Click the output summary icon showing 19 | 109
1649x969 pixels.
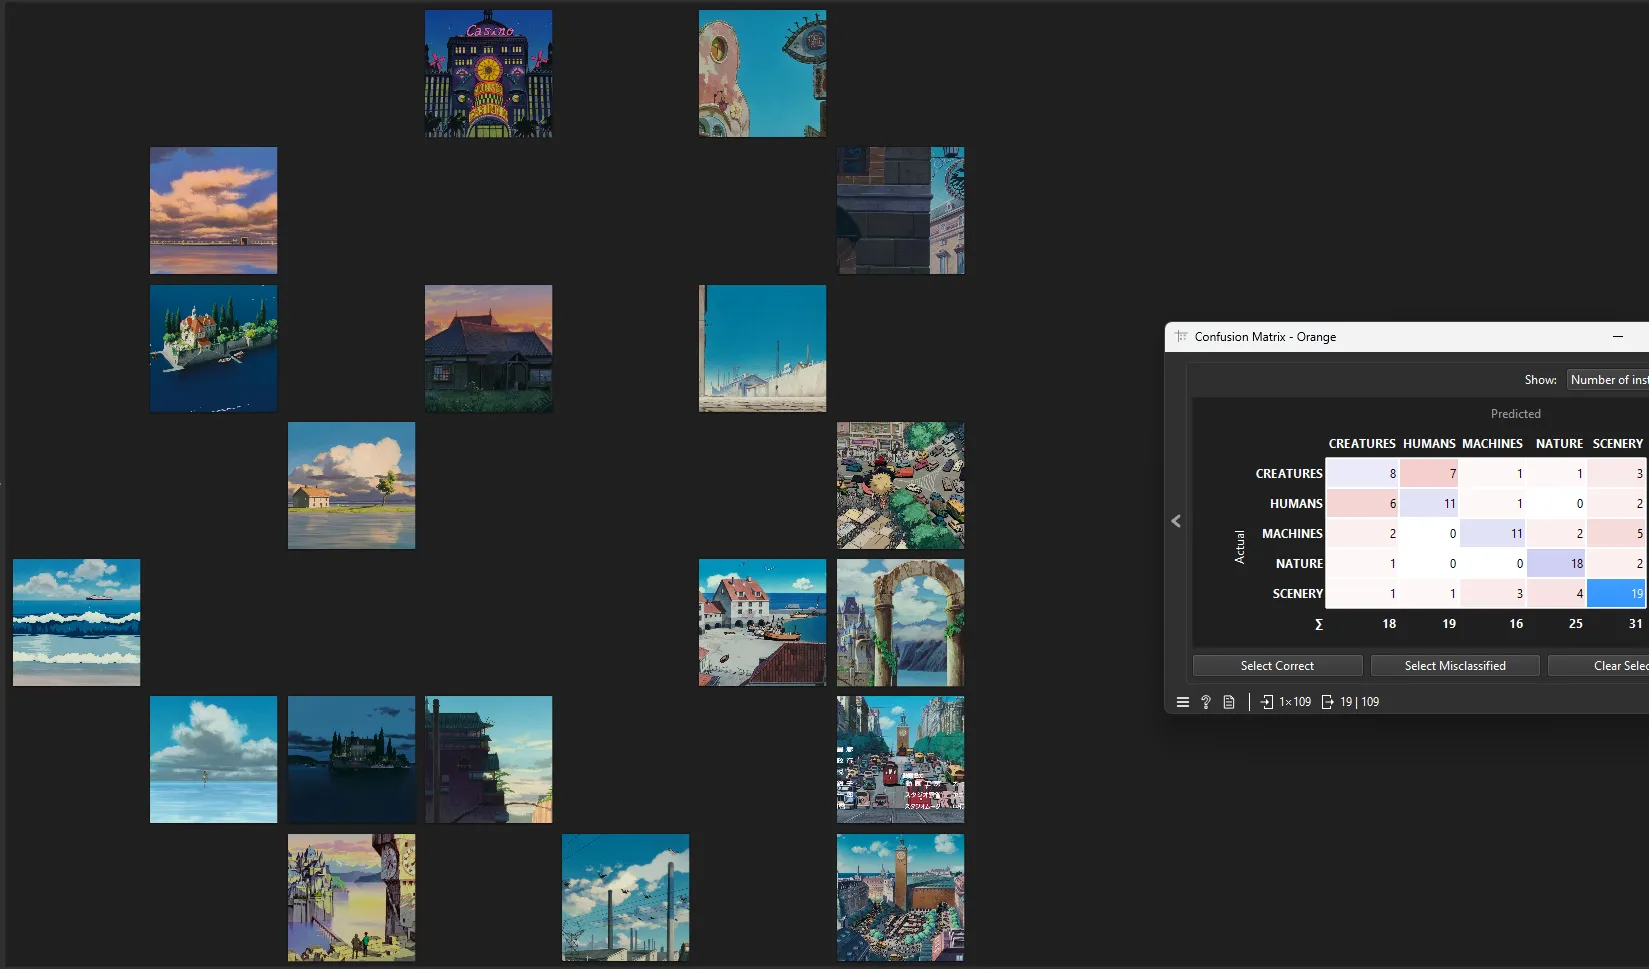coord(1350,701)
